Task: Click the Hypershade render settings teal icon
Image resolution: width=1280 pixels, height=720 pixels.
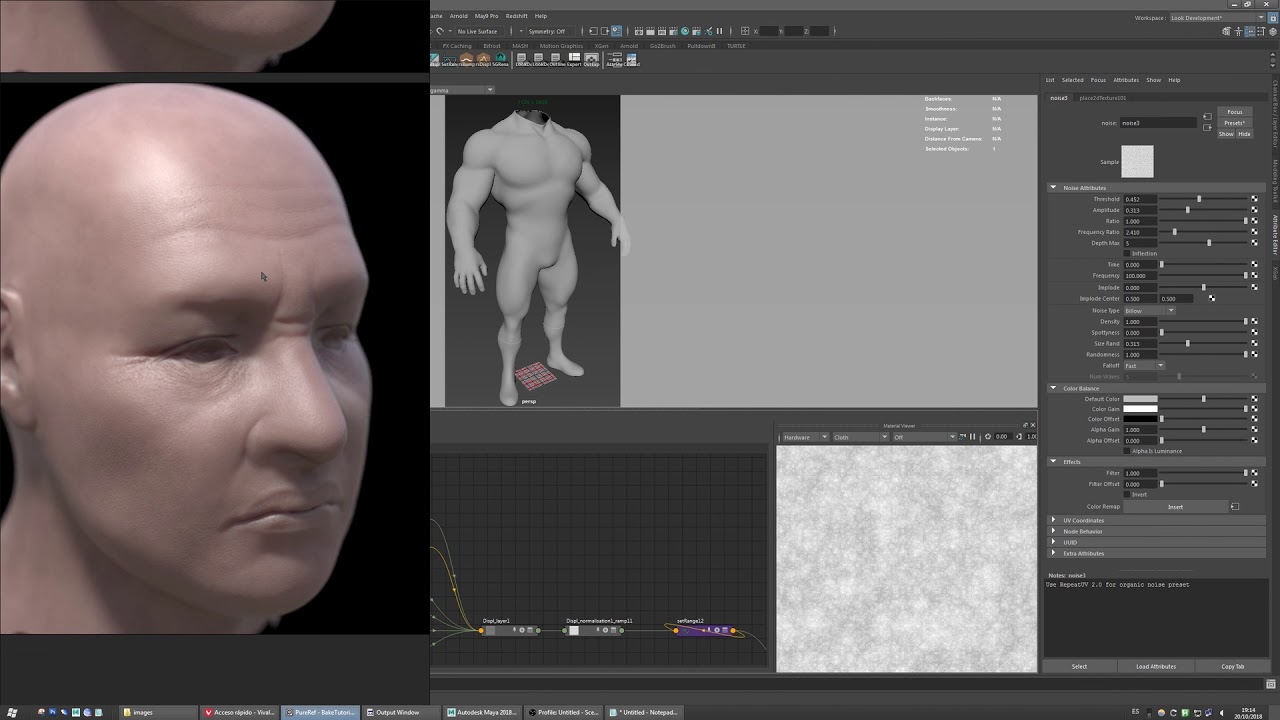Action: pos(685,31)
